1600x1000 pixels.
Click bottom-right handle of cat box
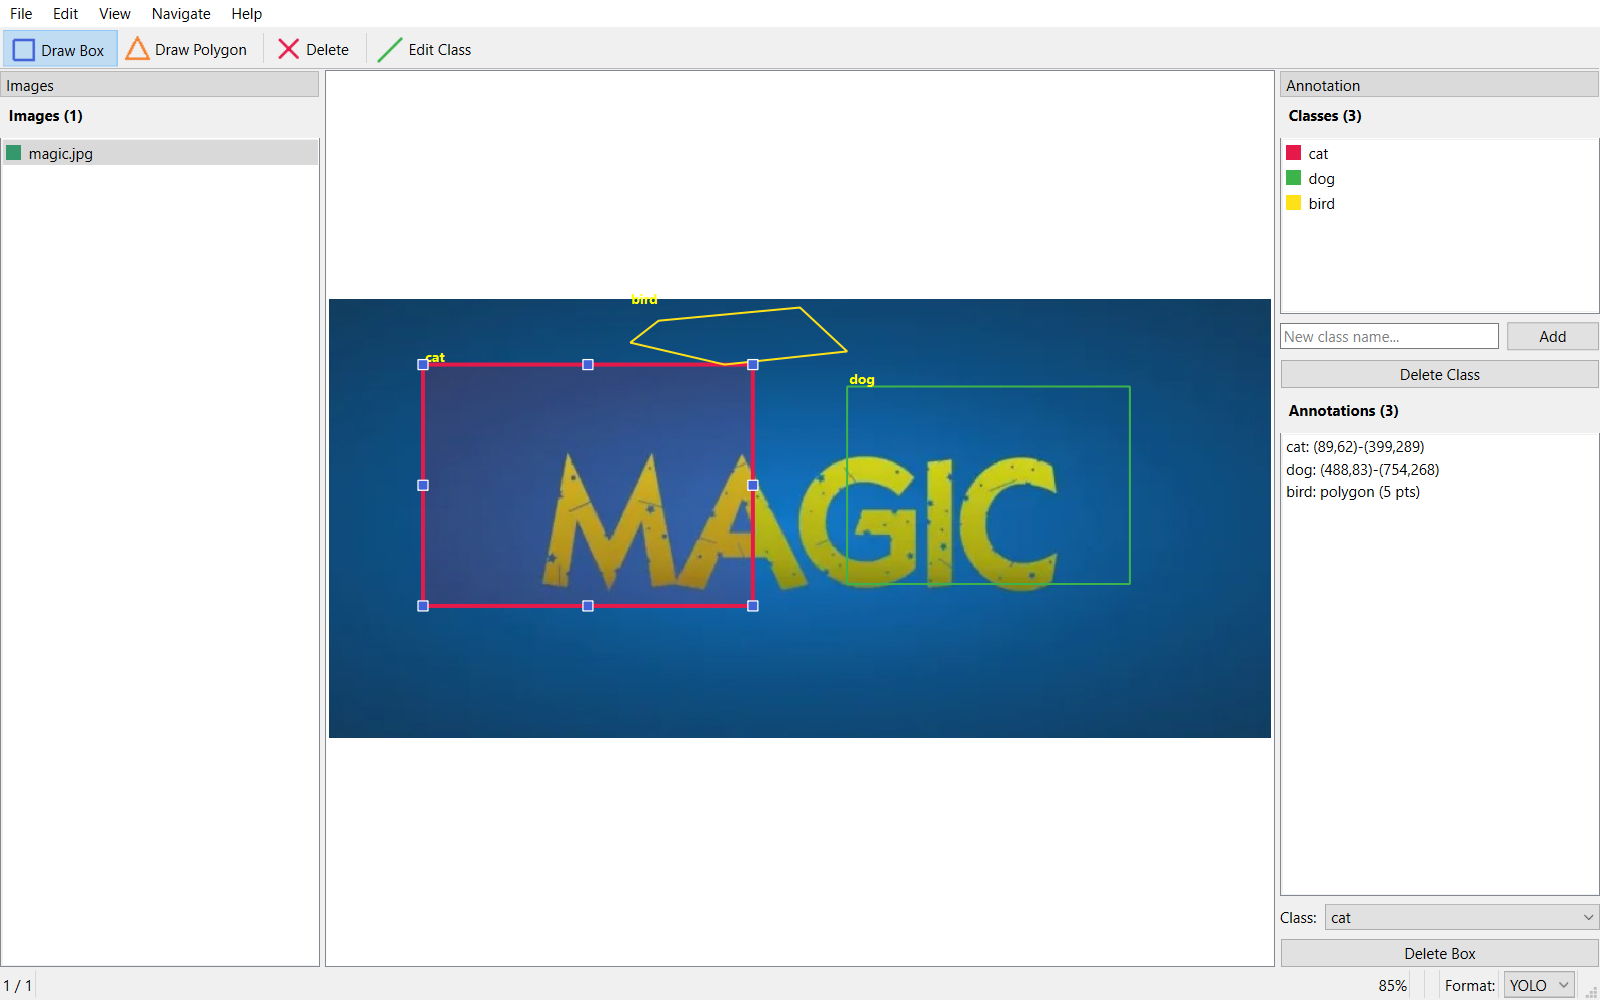point(753,606)
